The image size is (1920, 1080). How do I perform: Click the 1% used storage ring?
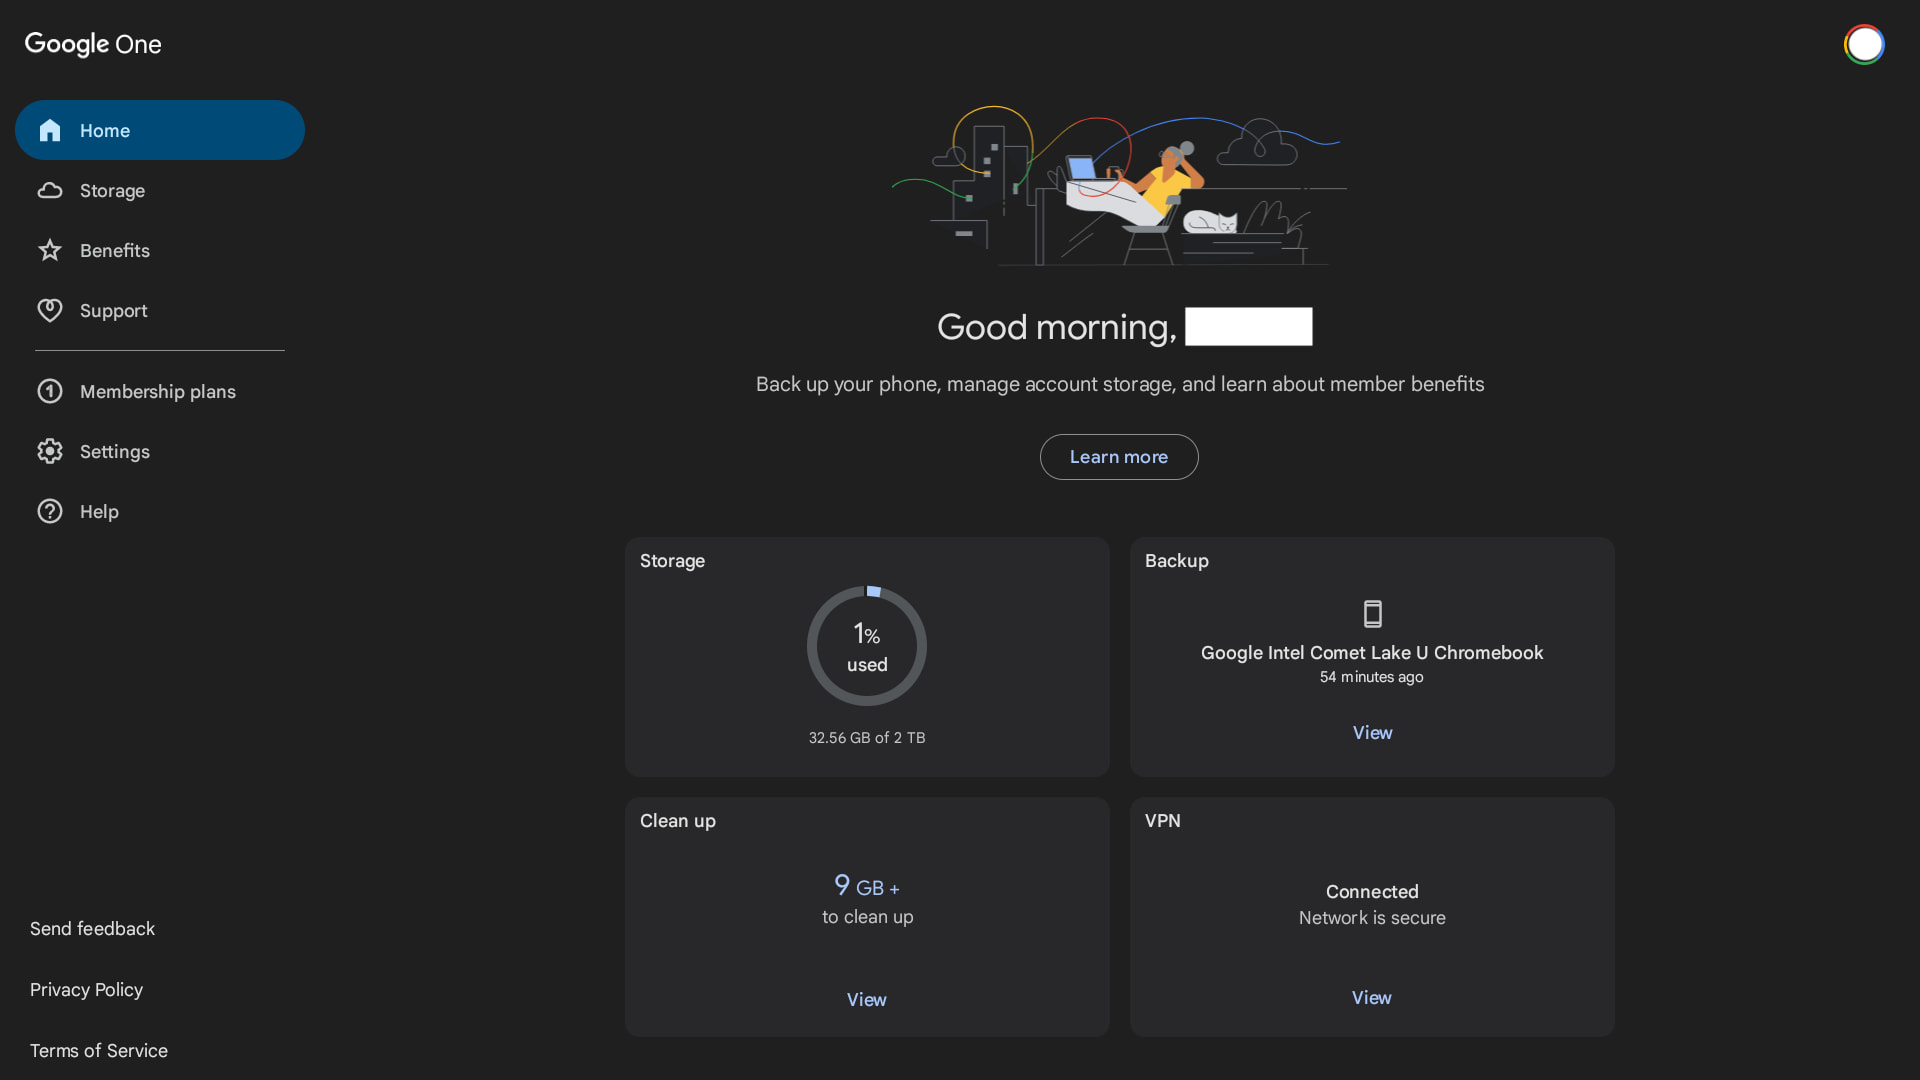[867, 647]
